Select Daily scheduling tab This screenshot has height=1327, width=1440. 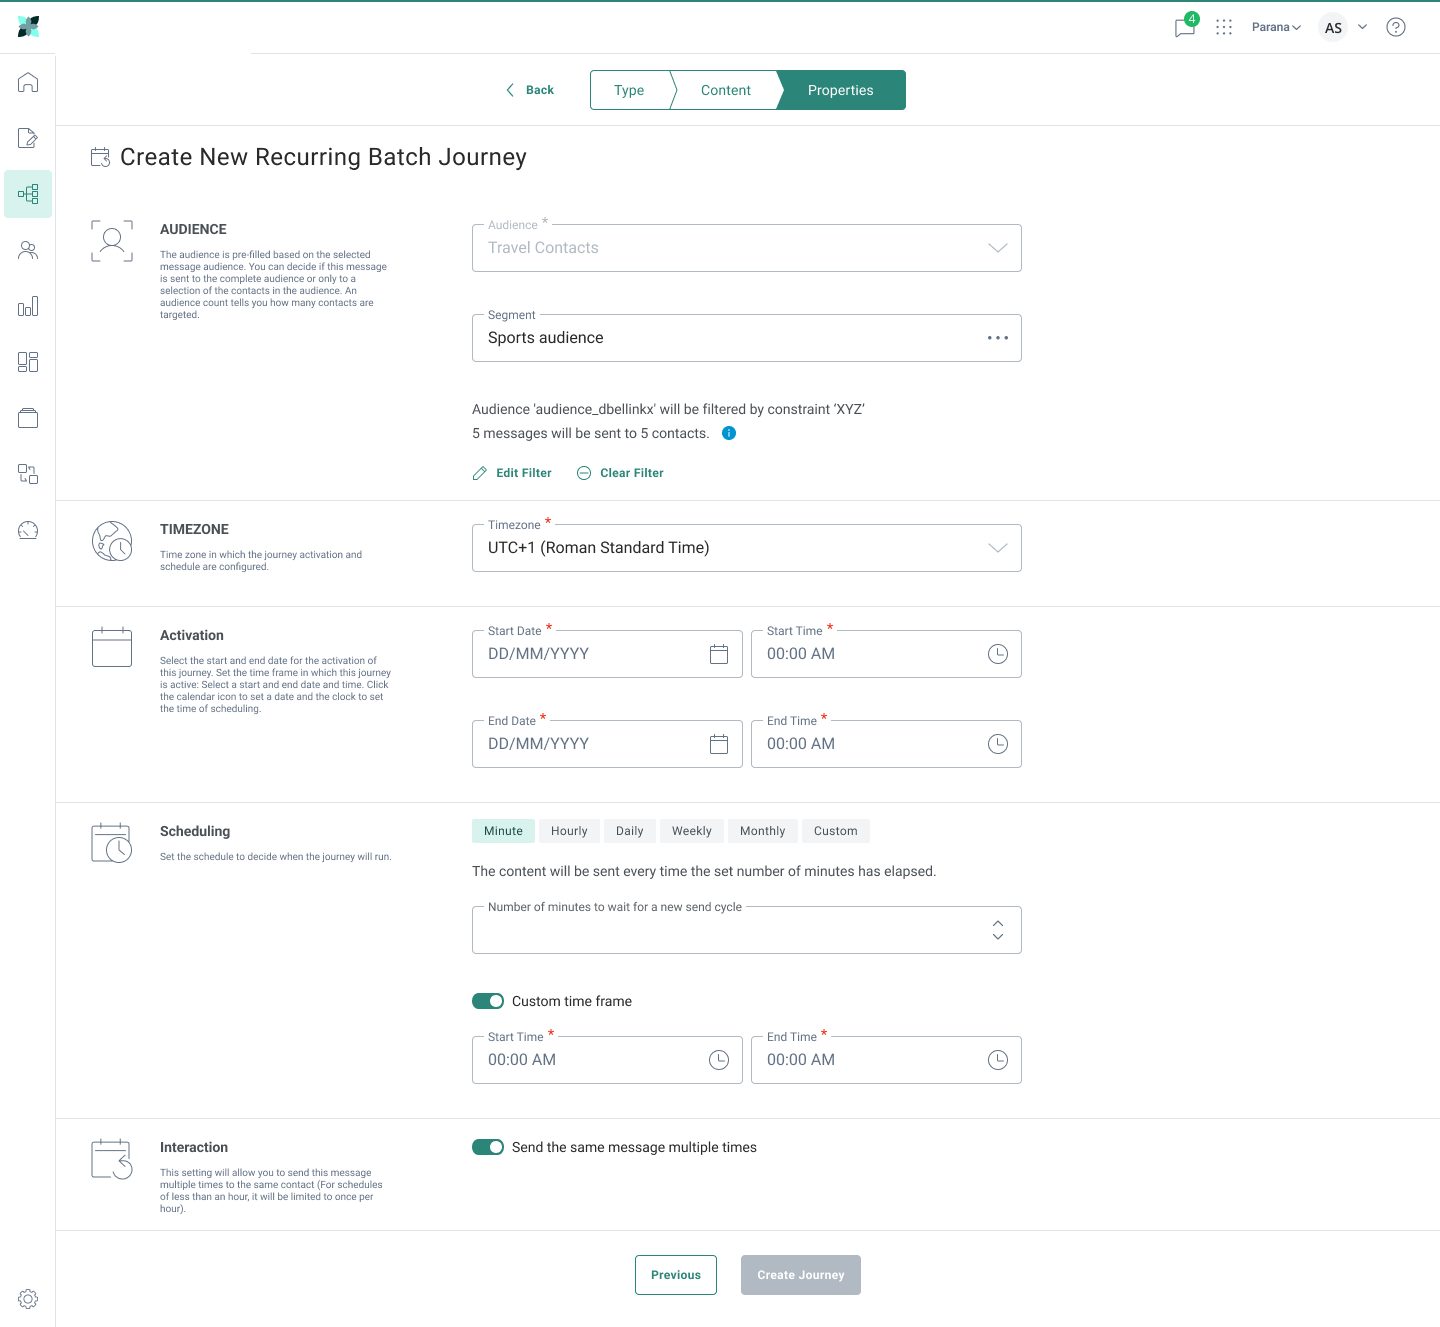[630, 831]
